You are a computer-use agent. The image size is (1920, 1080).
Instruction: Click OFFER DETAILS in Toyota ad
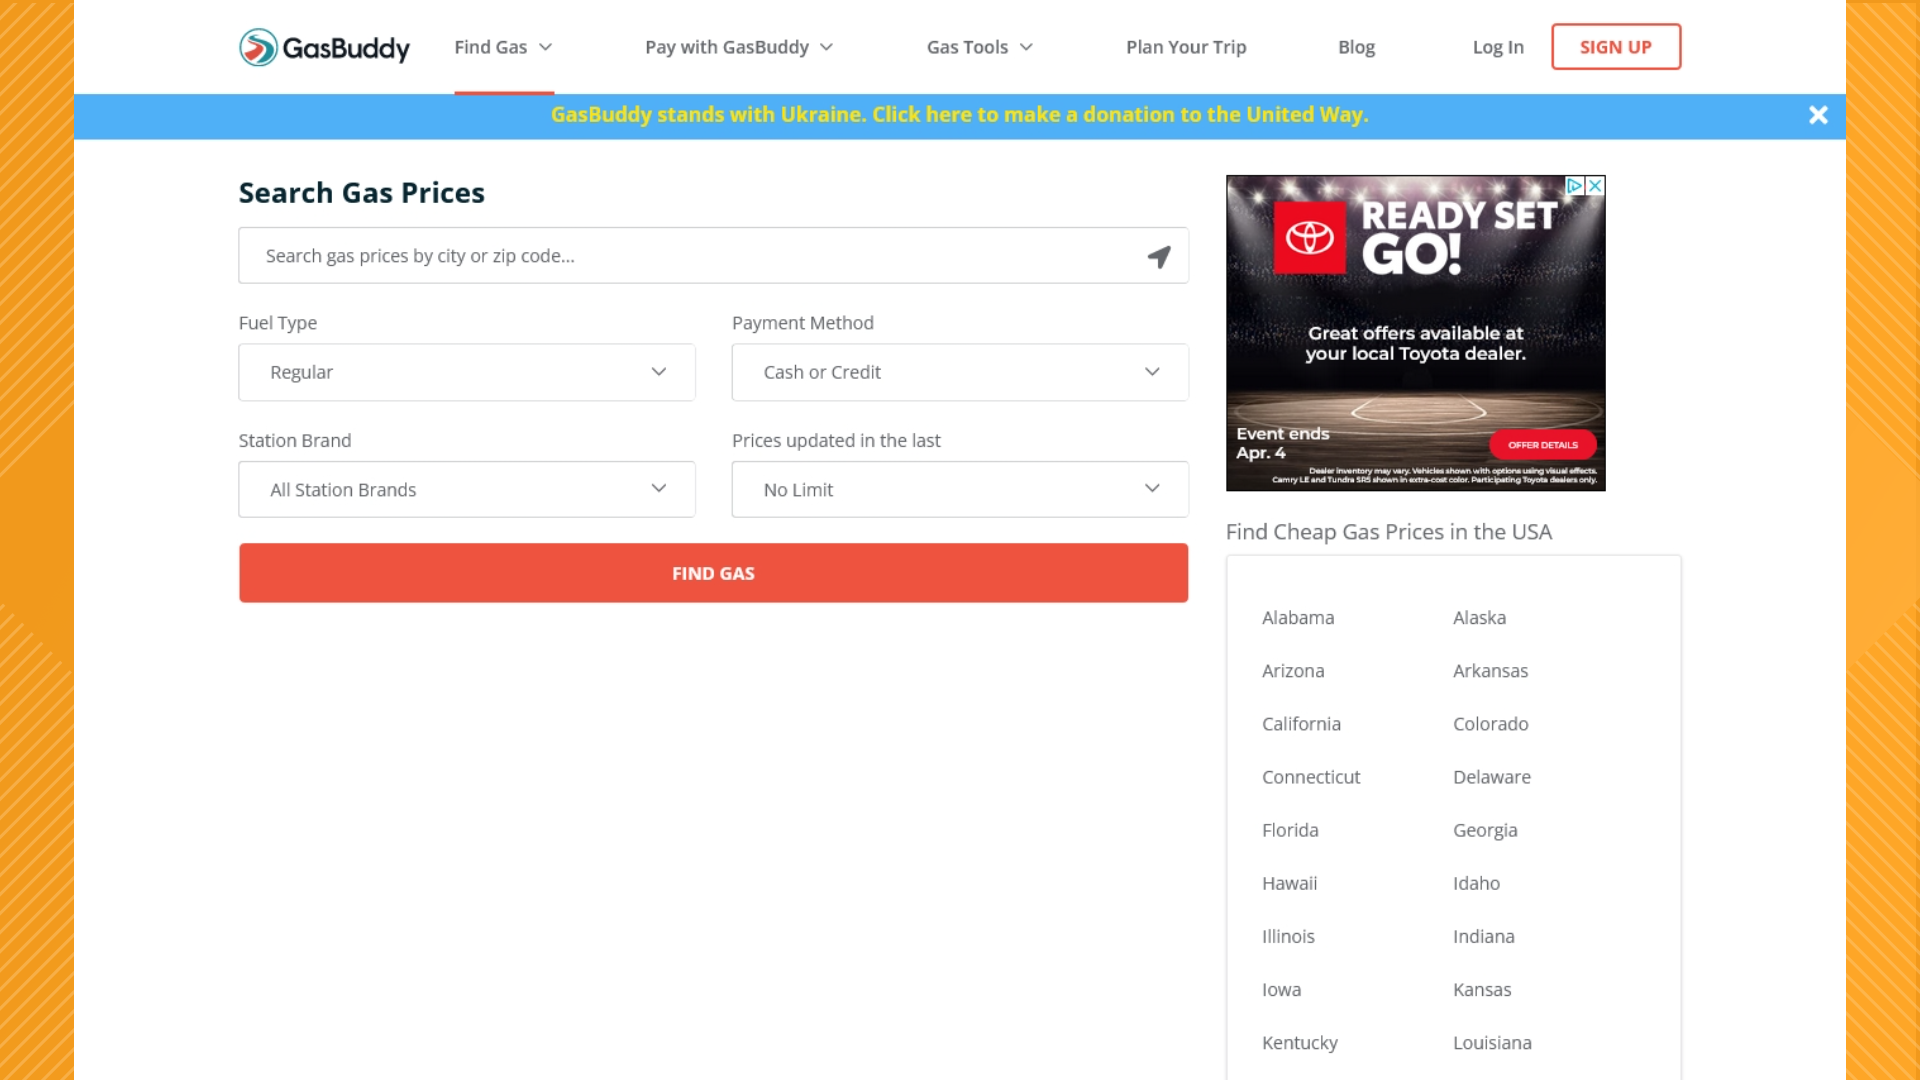(1542, 445)
